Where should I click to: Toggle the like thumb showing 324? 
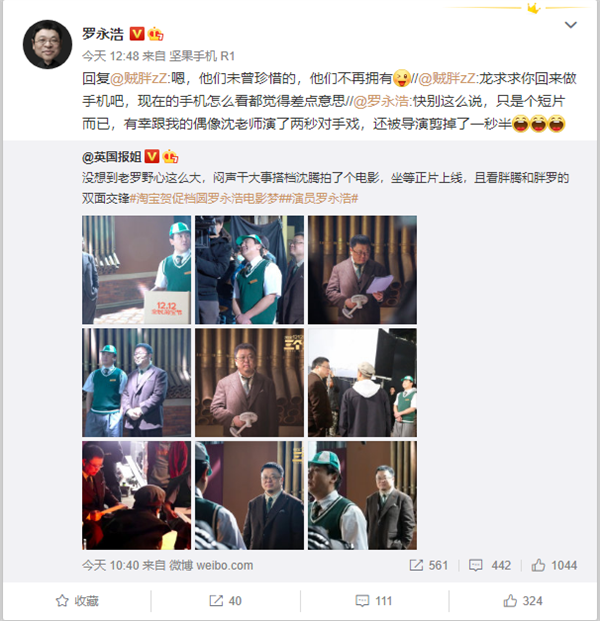[523, 601]
